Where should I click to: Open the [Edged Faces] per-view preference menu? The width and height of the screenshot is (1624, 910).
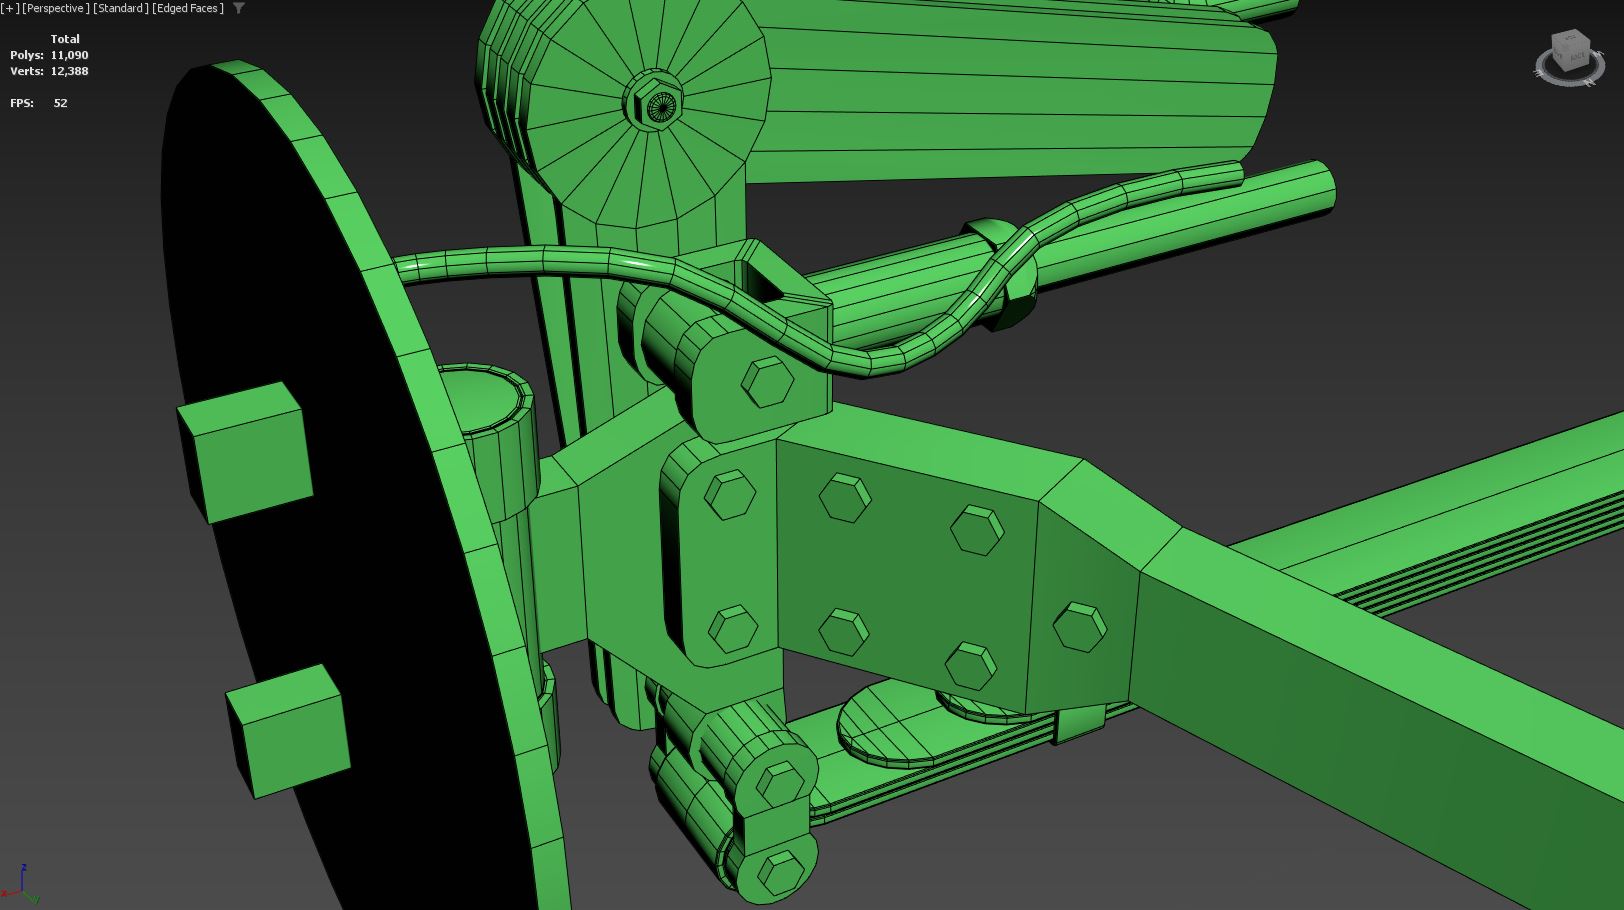point(189,8)
